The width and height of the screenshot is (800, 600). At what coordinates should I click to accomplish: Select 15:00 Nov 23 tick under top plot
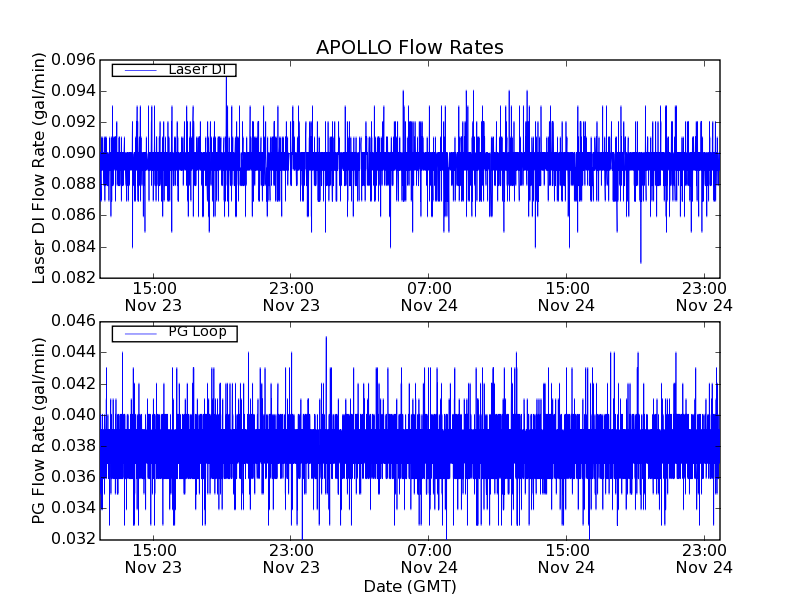pos(152,296)
